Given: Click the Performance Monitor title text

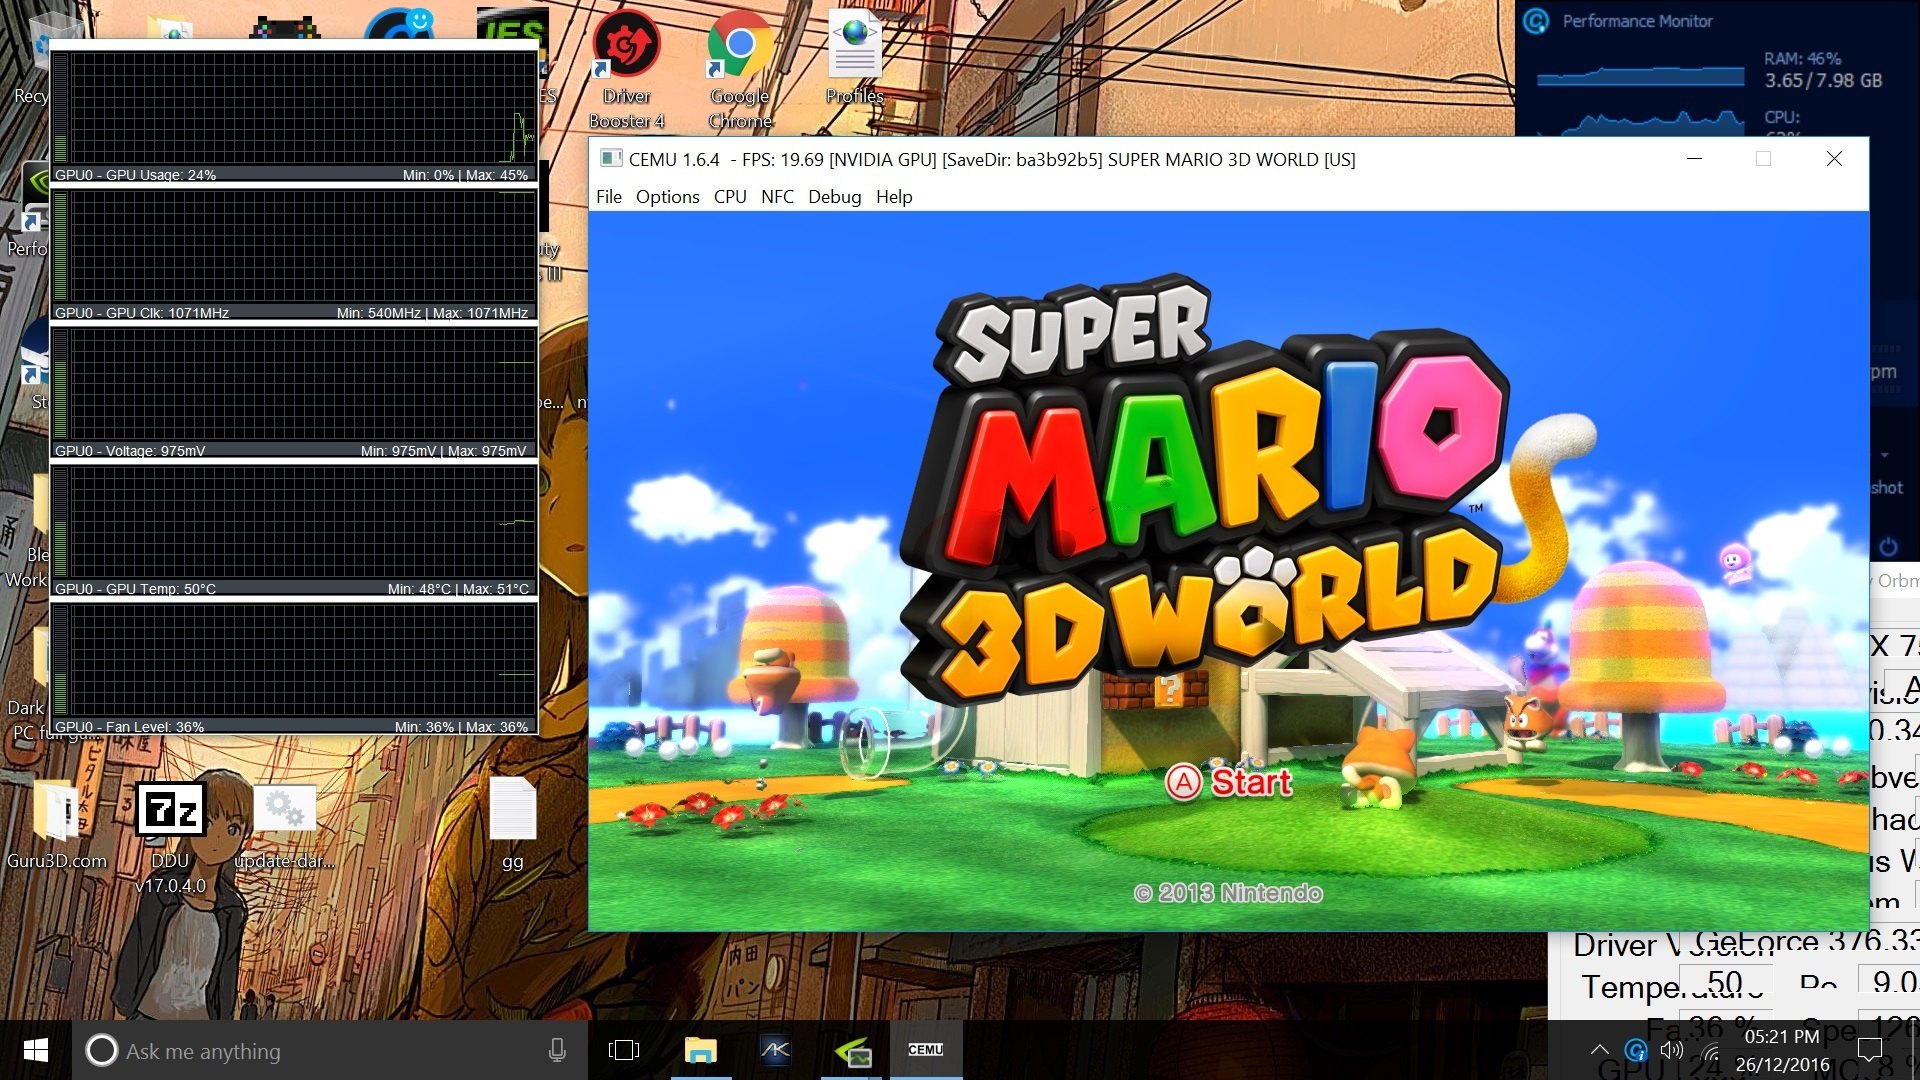Looking at the screenshot, I should click(x=1638, y=21).
